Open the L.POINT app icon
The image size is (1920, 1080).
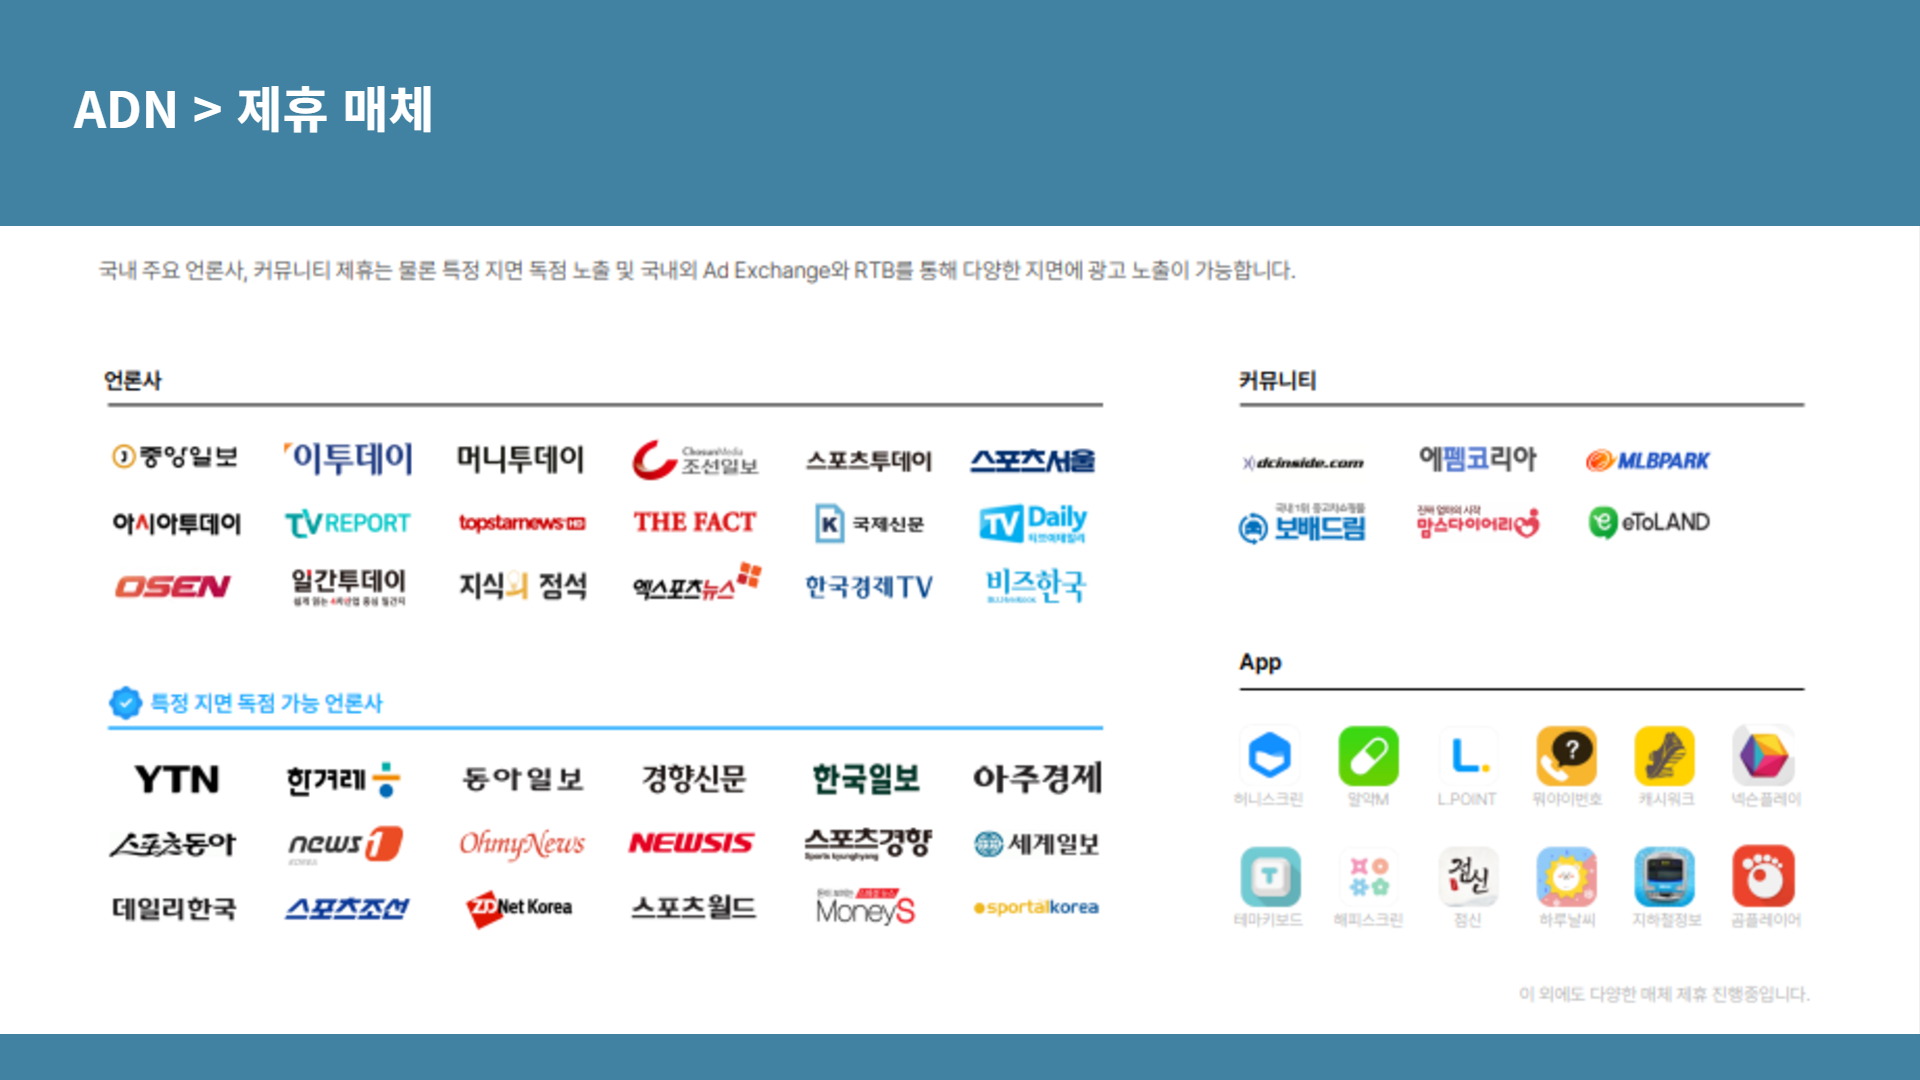[1467, 756]
